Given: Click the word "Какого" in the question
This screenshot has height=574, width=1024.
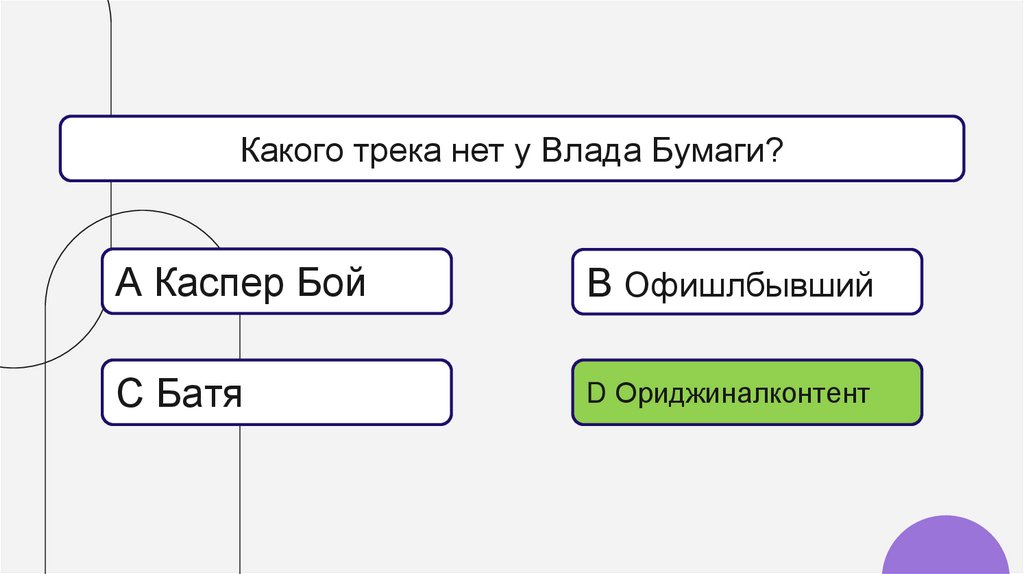Looking at the screenshot, I should tap(291, 153).
